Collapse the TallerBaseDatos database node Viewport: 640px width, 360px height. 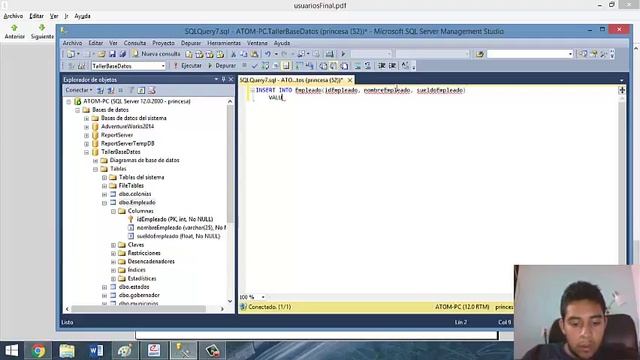[87, 152]
